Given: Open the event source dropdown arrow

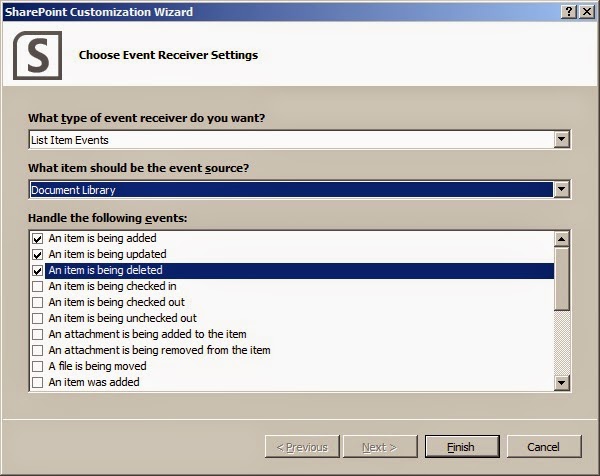Looking at the screenshot, I should 561,189.
